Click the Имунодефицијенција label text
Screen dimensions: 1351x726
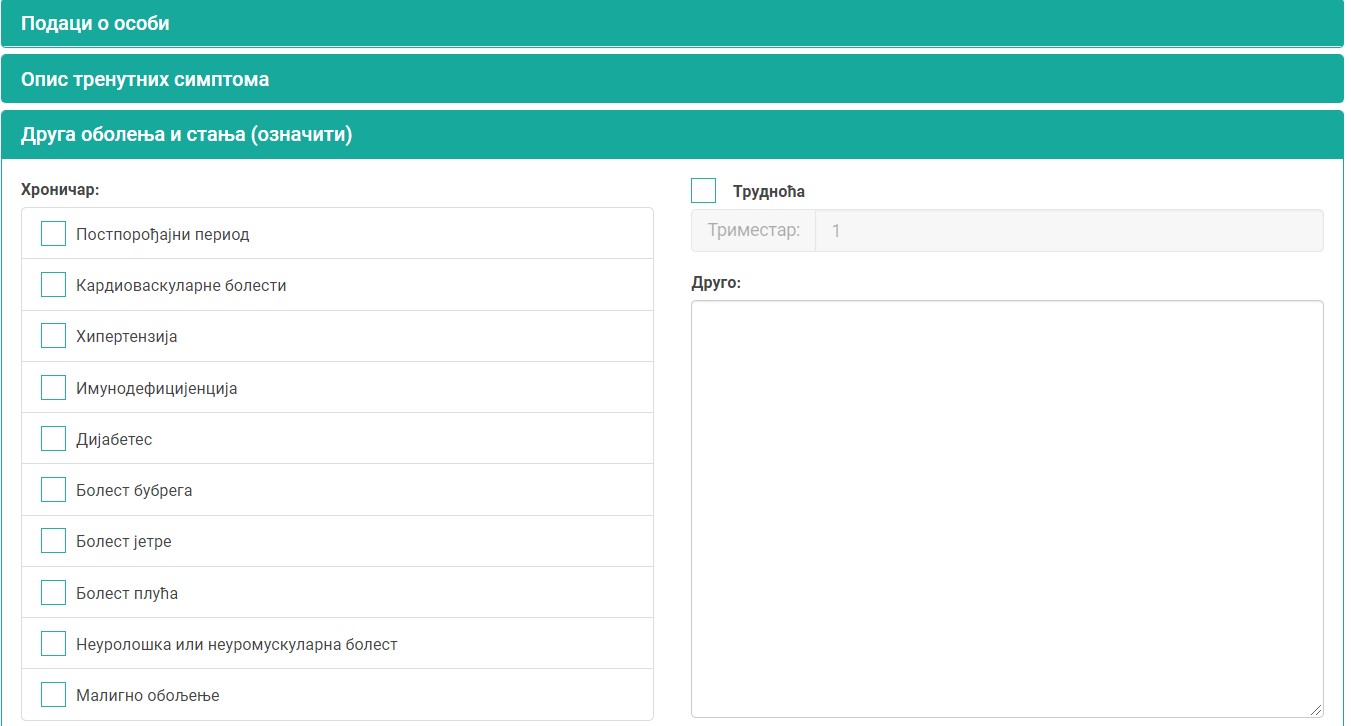[157, 388]
